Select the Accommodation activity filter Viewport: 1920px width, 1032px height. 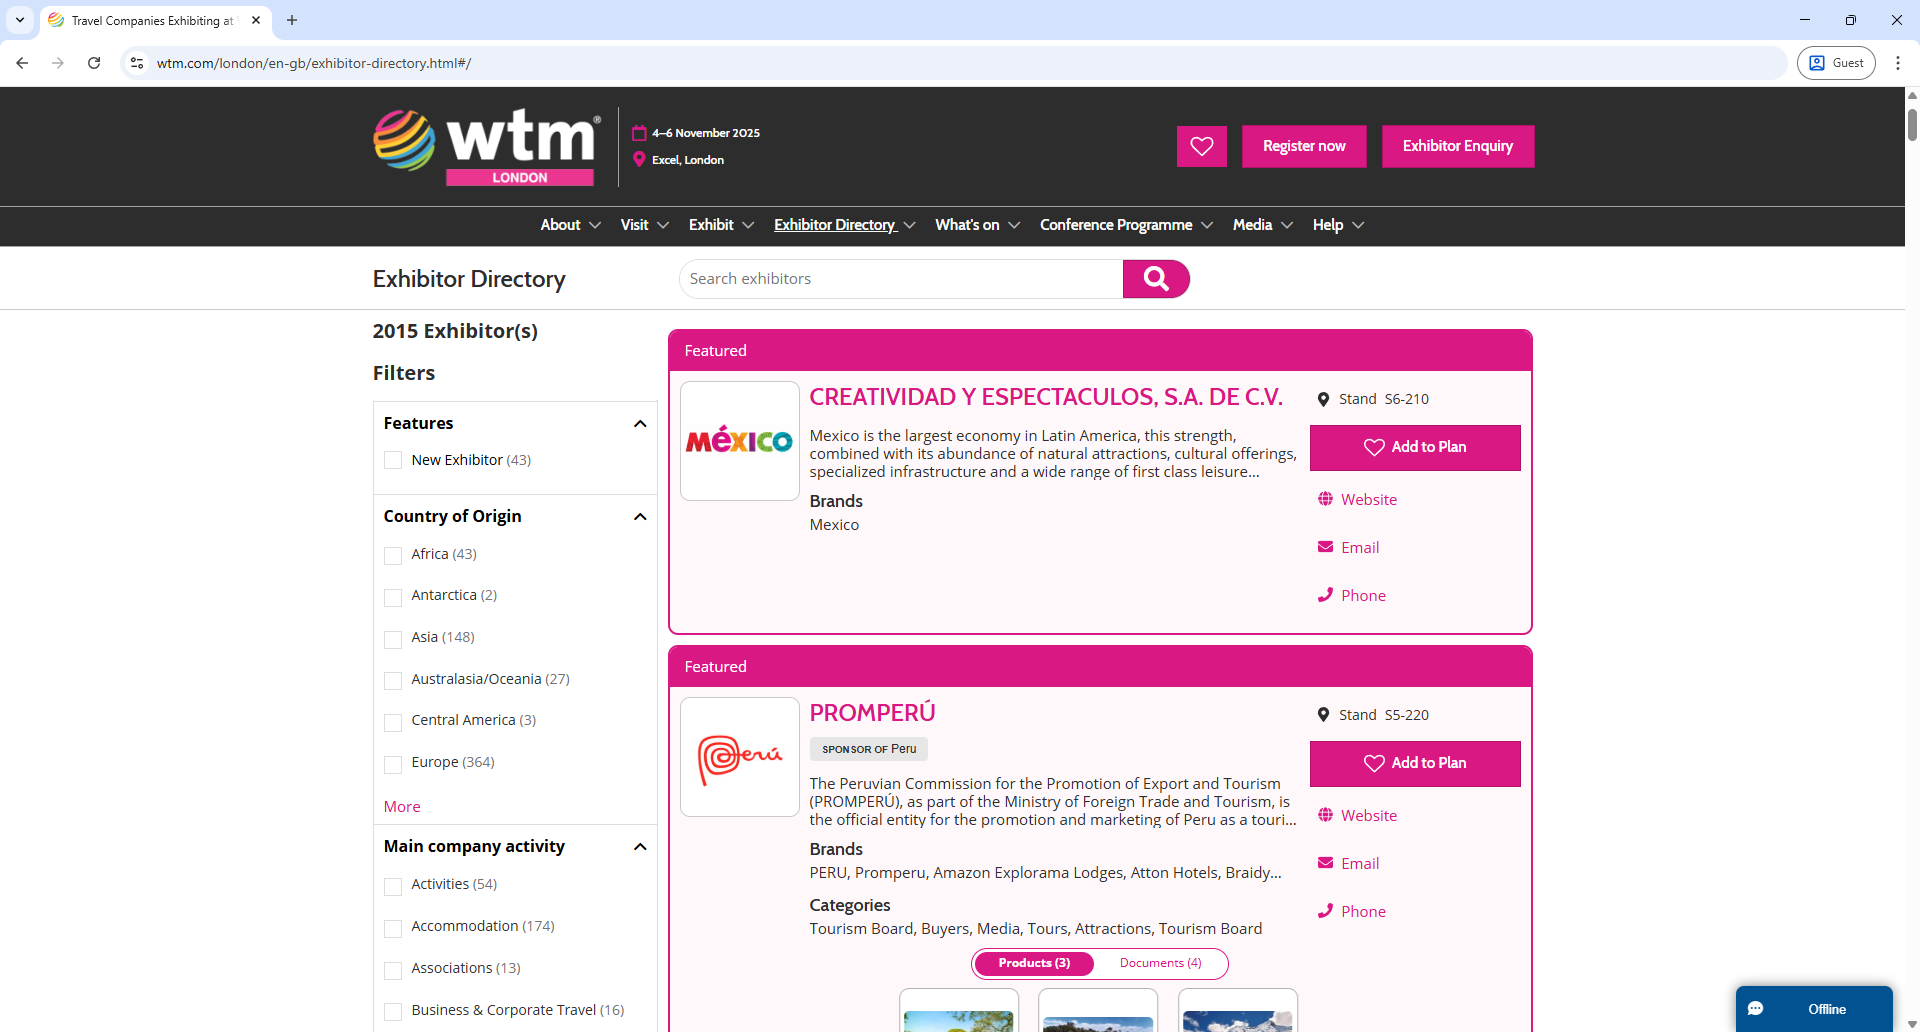[394, 928]
